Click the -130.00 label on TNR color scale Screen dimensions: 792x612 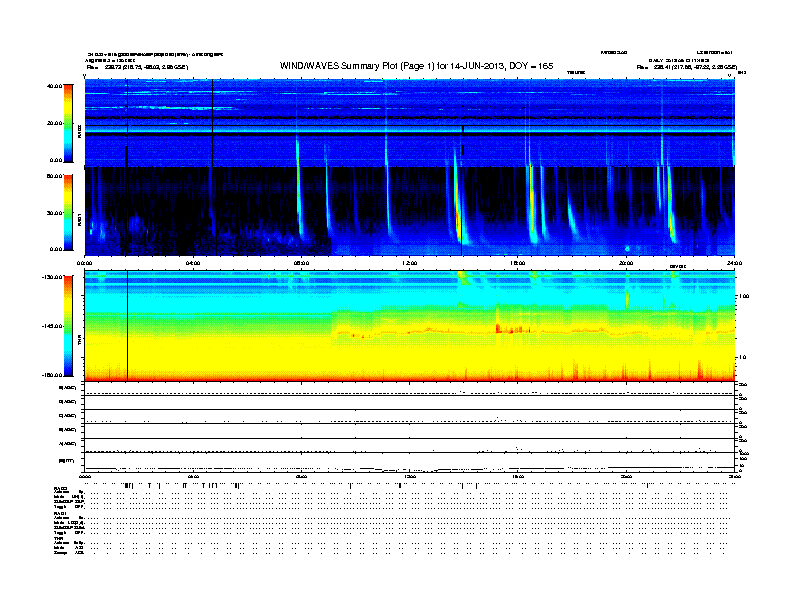click(x=52, y=277)
